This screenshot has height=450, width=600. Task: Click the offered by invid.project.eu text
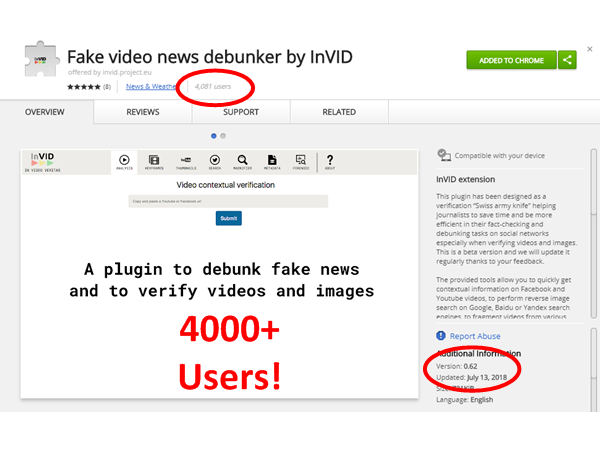pyautogui.click(x=109, y=72)
